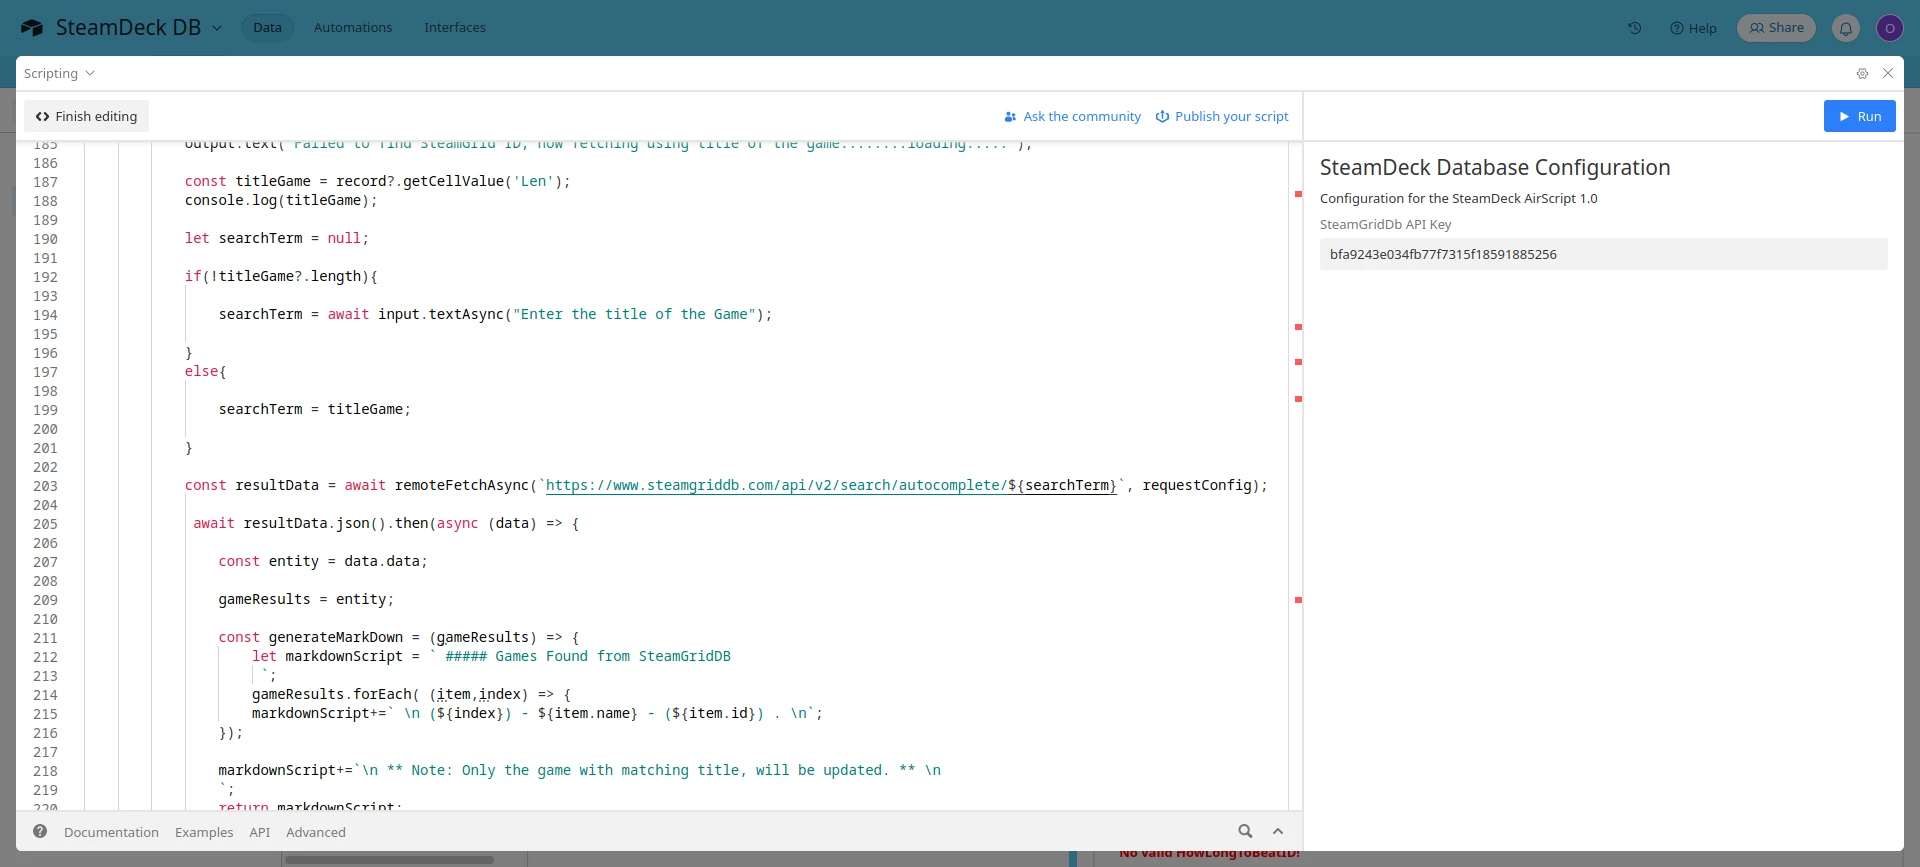
Task: Open the Share button
Action: point(1776,28)
